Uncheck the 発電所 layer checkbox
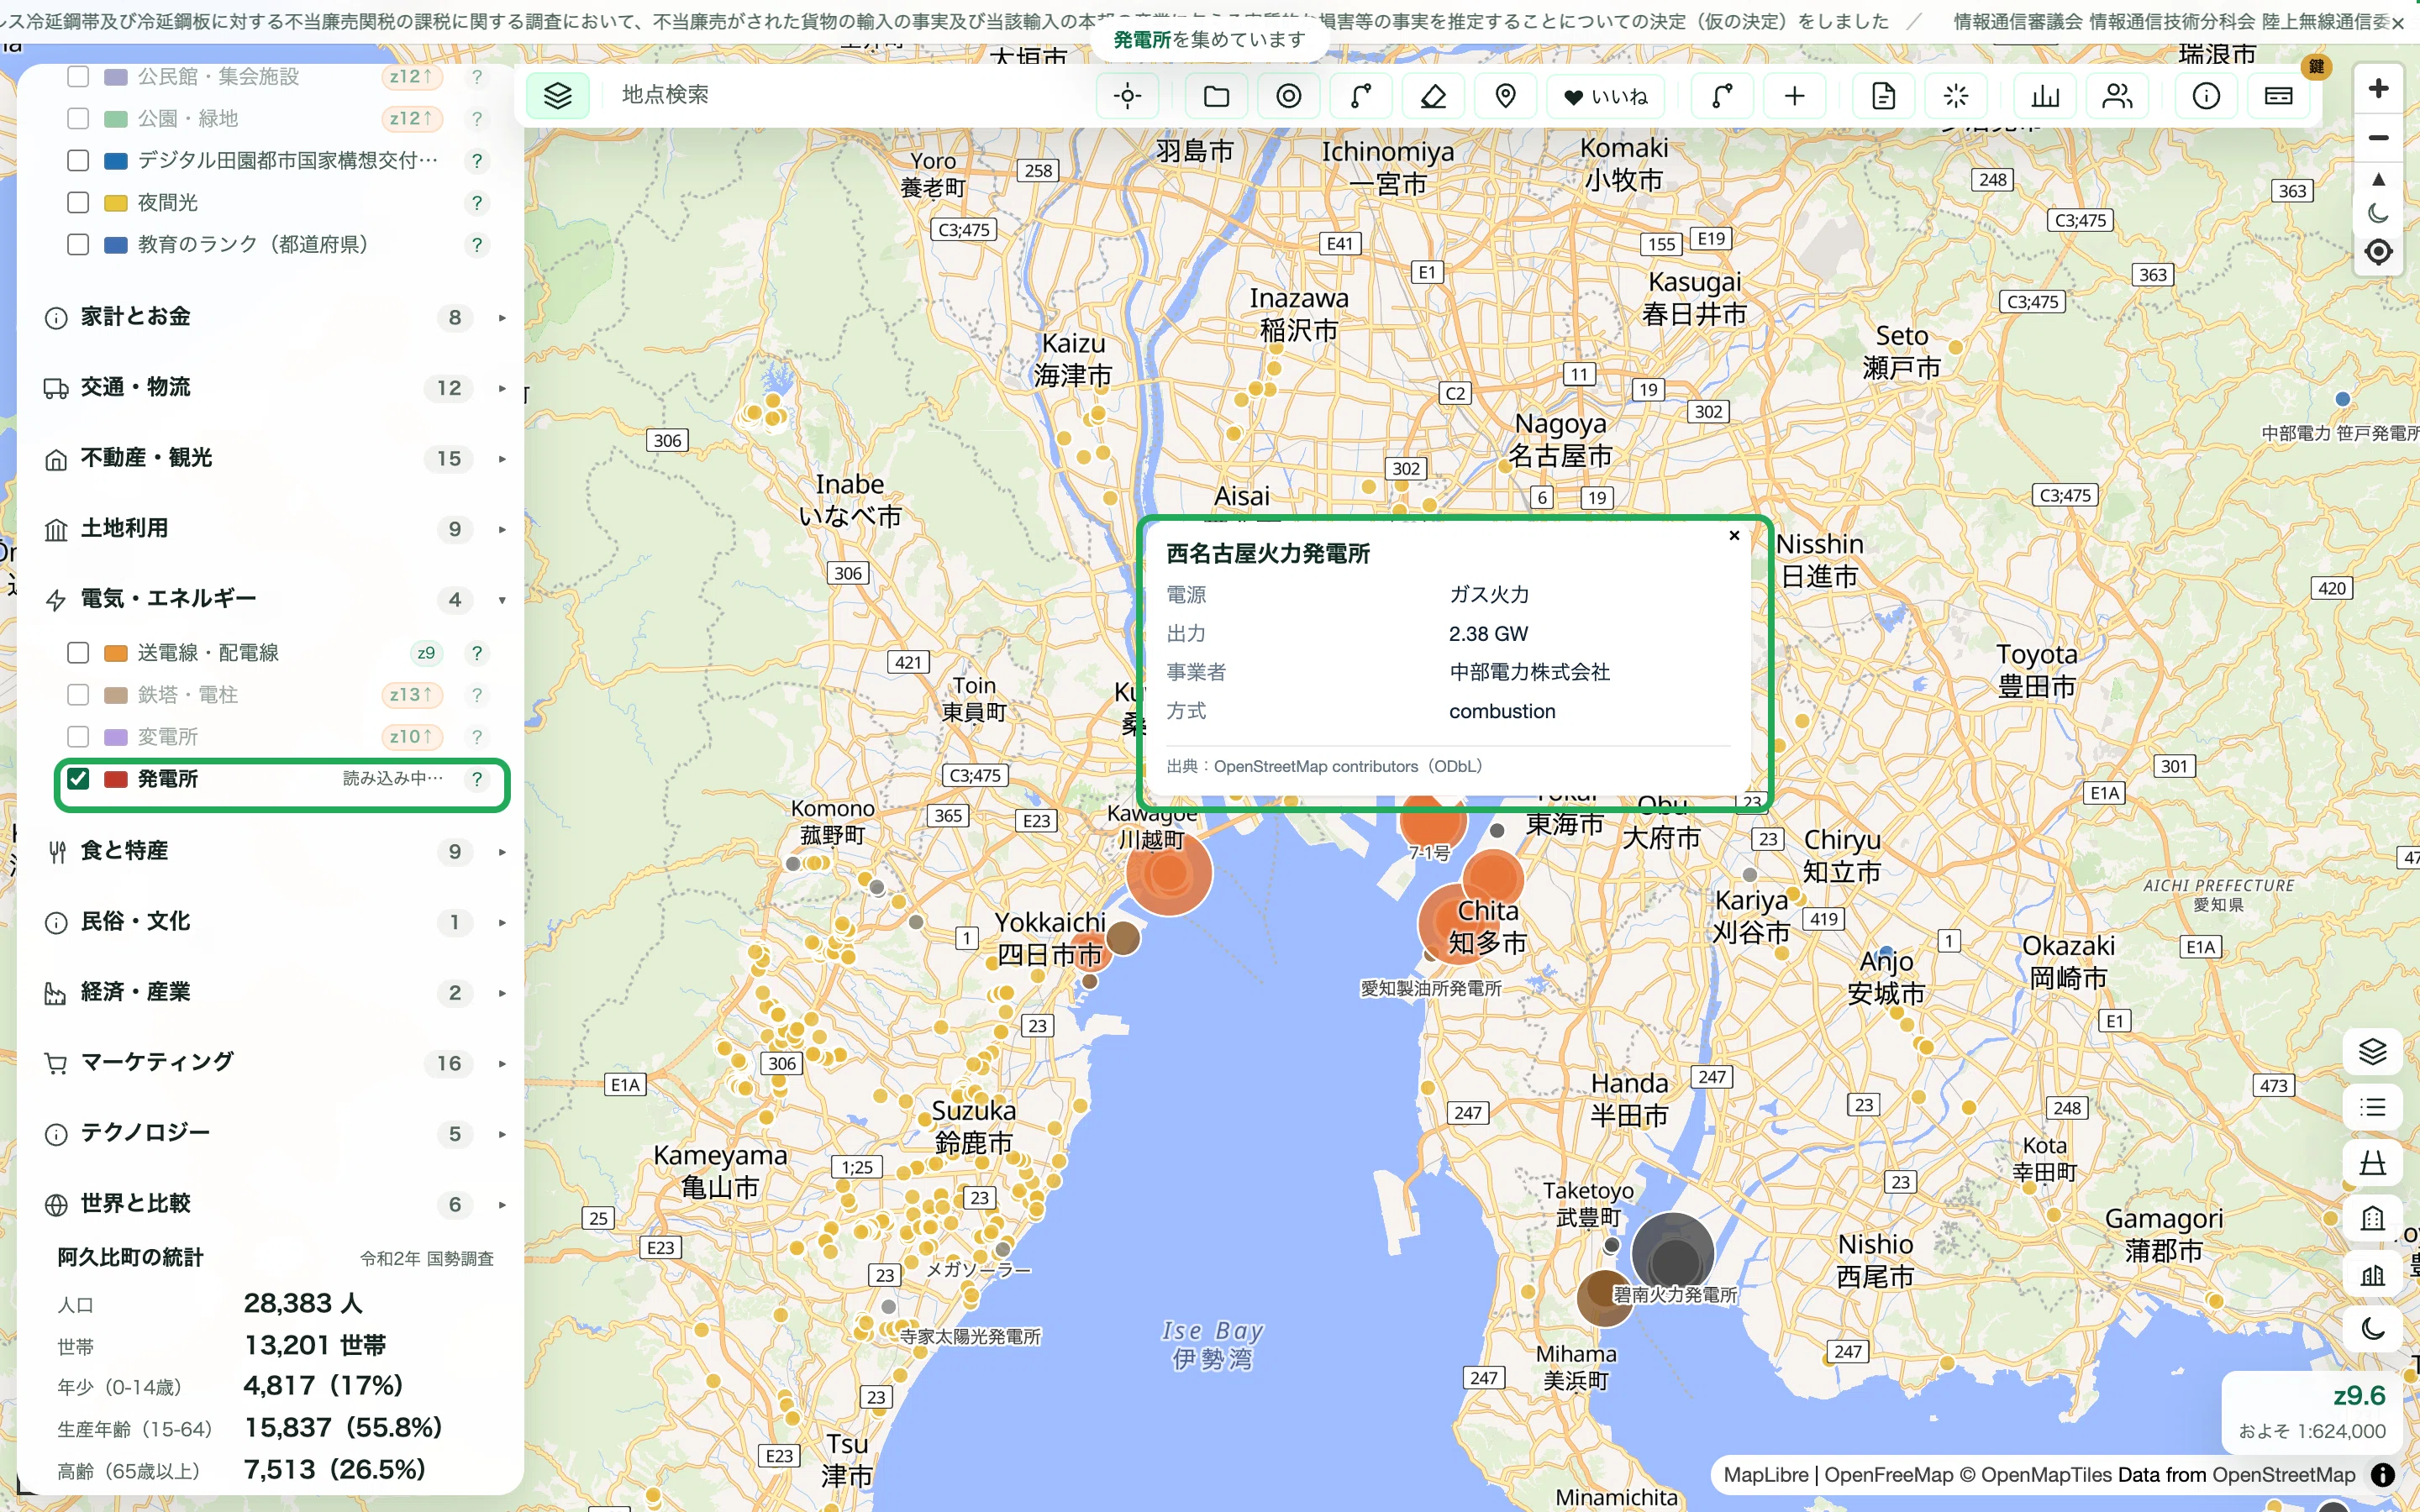 [78, 778]
